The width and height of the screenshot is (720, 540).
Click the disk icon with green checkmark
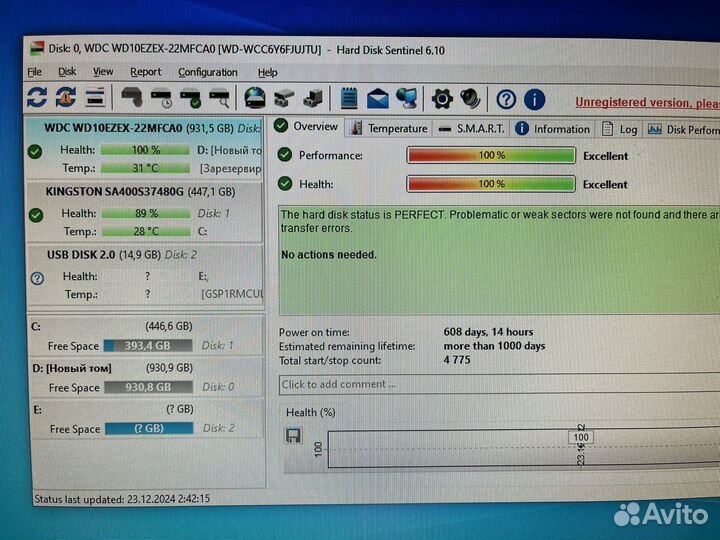tap(191, 98)
